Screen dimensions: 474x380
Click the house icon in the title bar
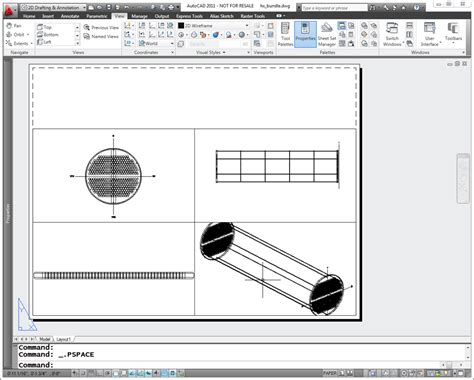[x=403, y=7]
